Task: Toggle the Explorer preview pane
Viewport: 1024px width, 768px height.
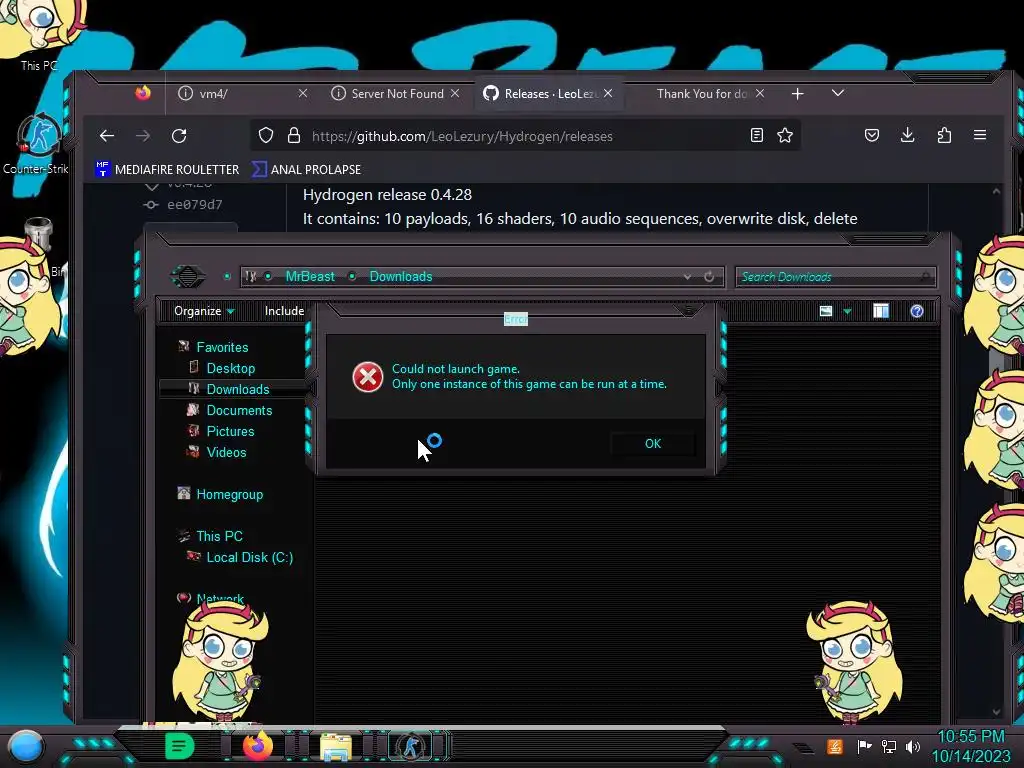Action: (881, 311)
